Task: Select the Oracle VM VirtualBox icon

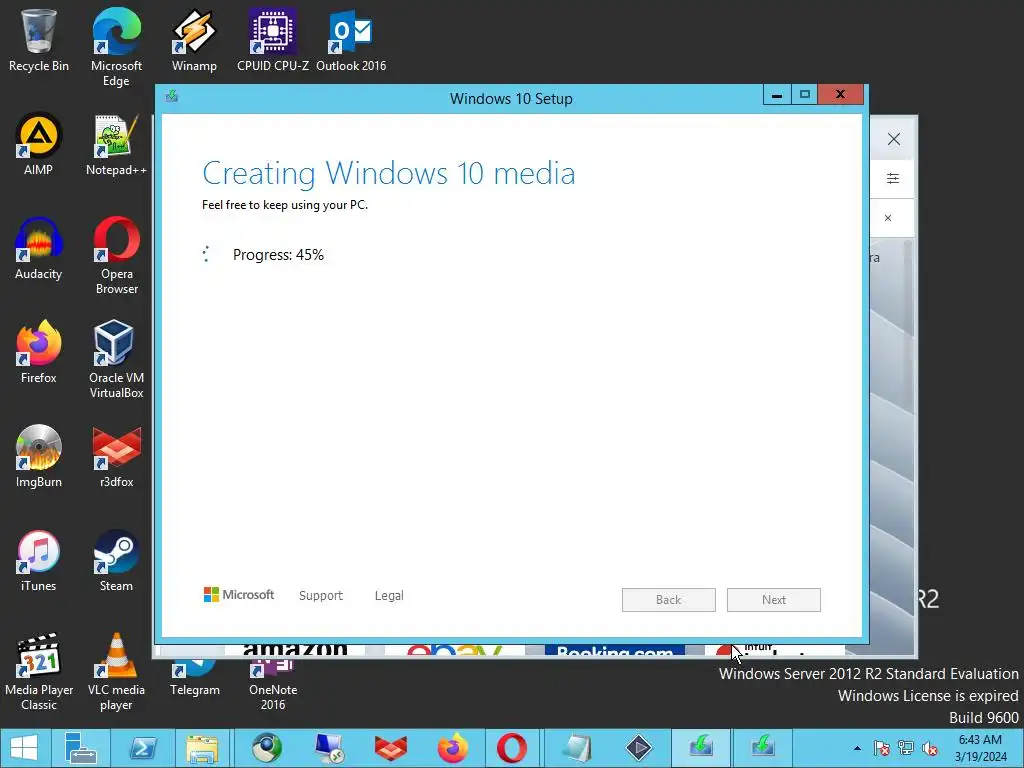Action: tap(116, 358)
